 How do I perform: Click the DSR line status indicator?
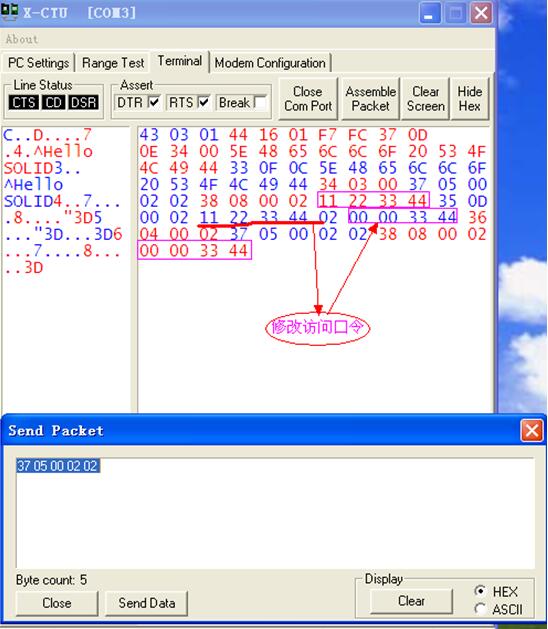click(83, 103)
